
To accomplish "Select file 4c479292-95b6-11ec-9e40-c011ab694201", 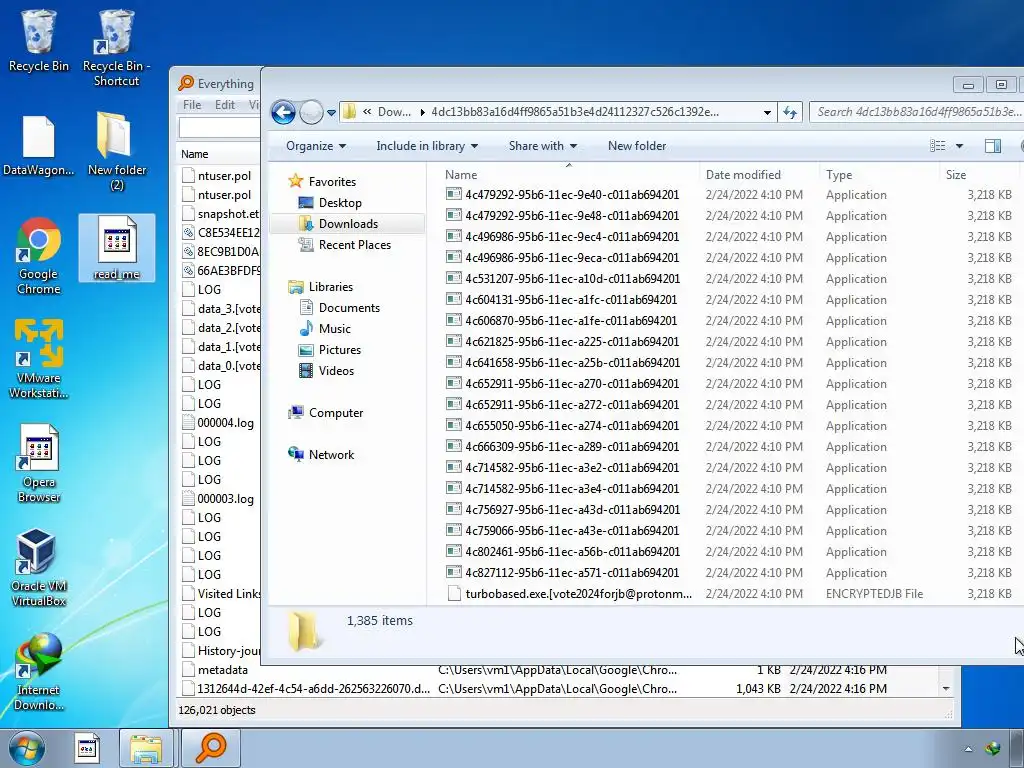I will pyautogui.click(x=572, y=195).
